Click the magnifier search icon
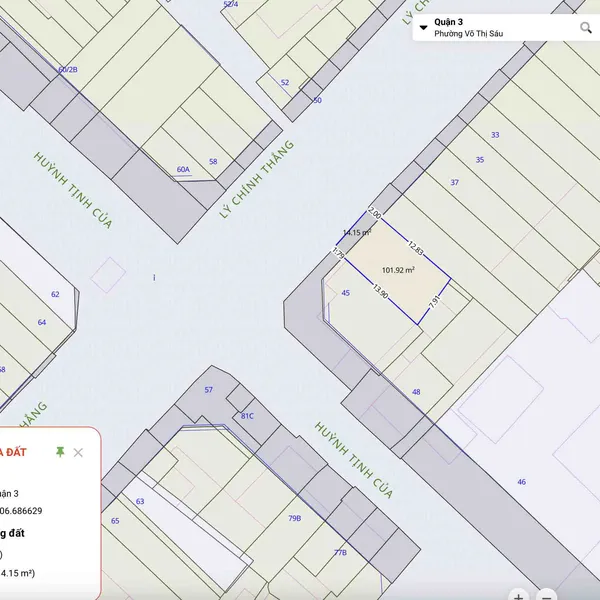This screenshot has height=600, width=600. point(586,28)
